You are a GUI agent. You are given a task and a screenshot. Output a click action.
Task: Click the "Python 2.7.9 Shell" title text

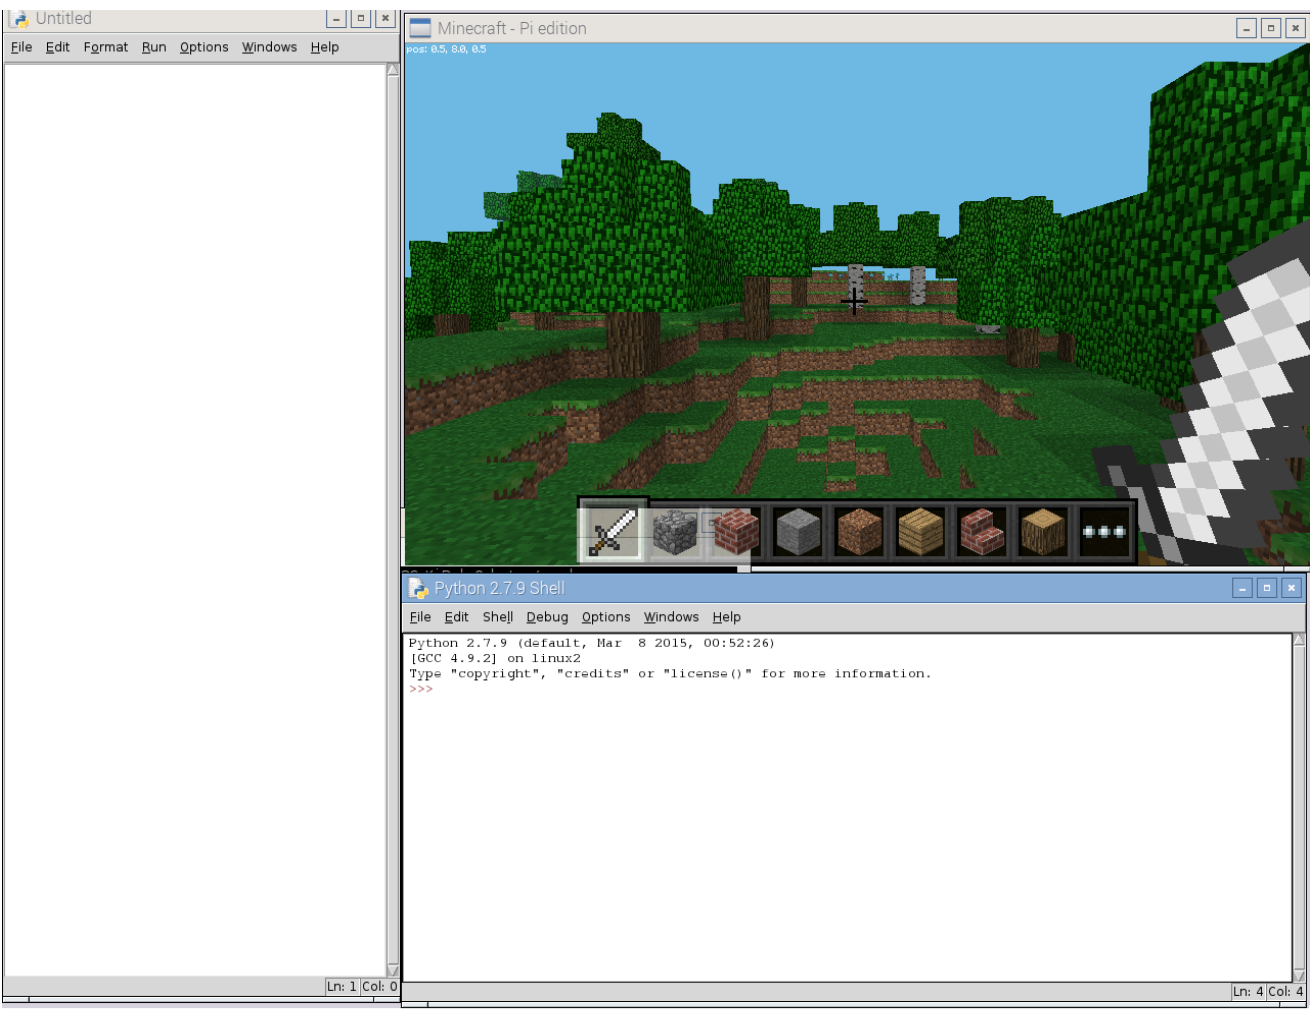(x=499, y=588)
